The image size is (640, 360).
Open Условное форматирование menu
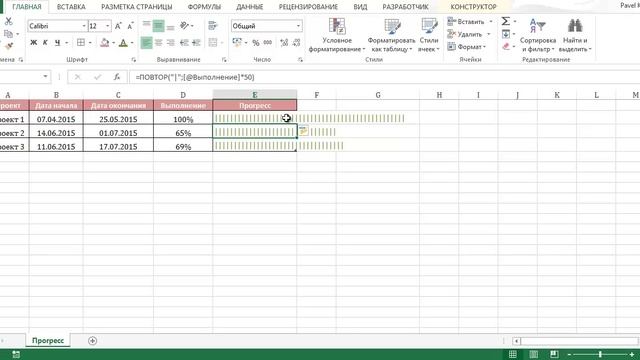[x=337, y=35]
